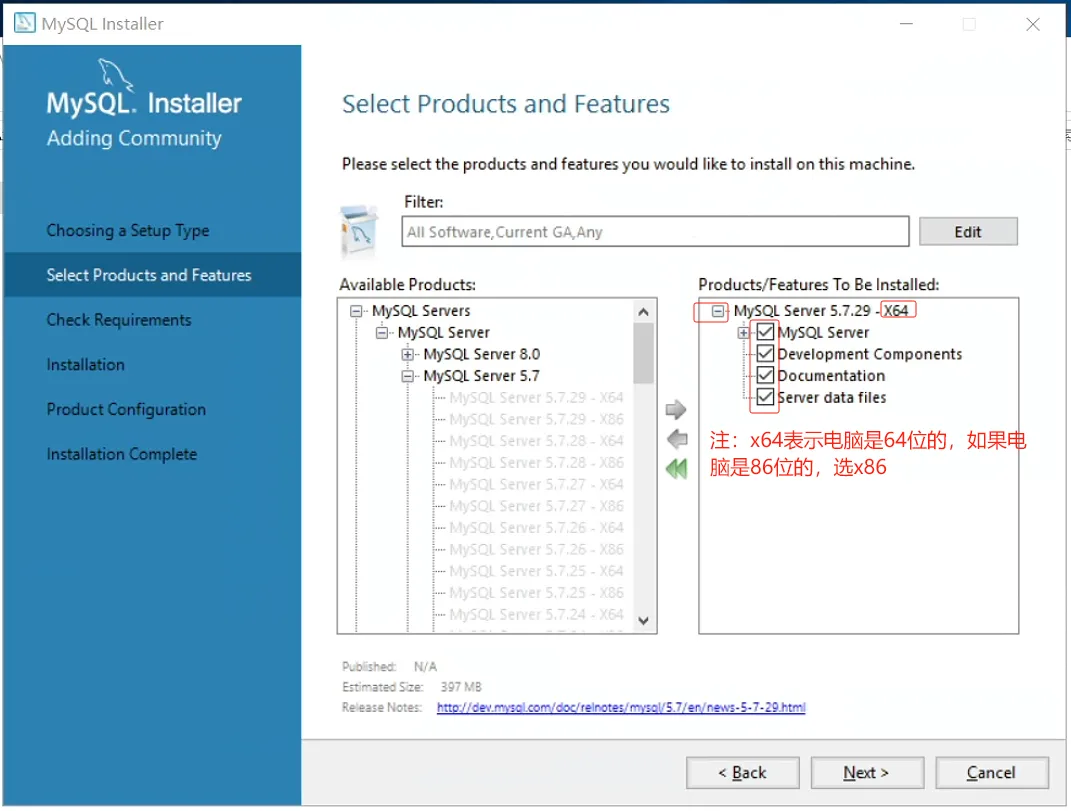Collapse the MySQL Servers tree node

point(356,311)
